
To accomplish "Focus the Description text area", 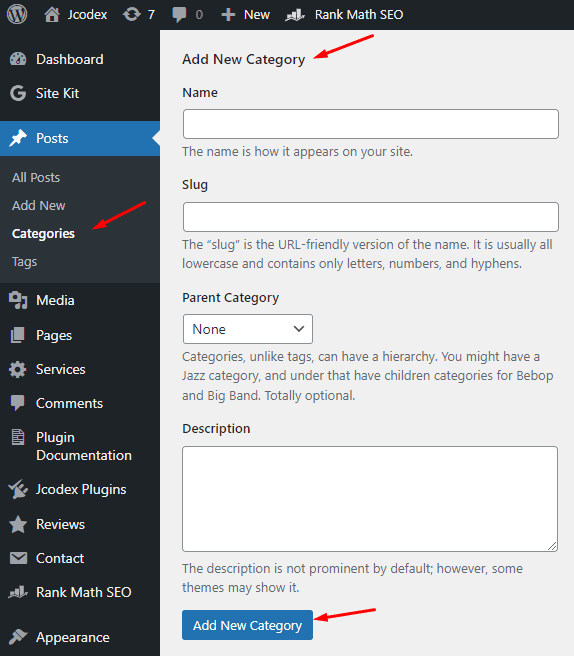I will (x=370, y=499).
